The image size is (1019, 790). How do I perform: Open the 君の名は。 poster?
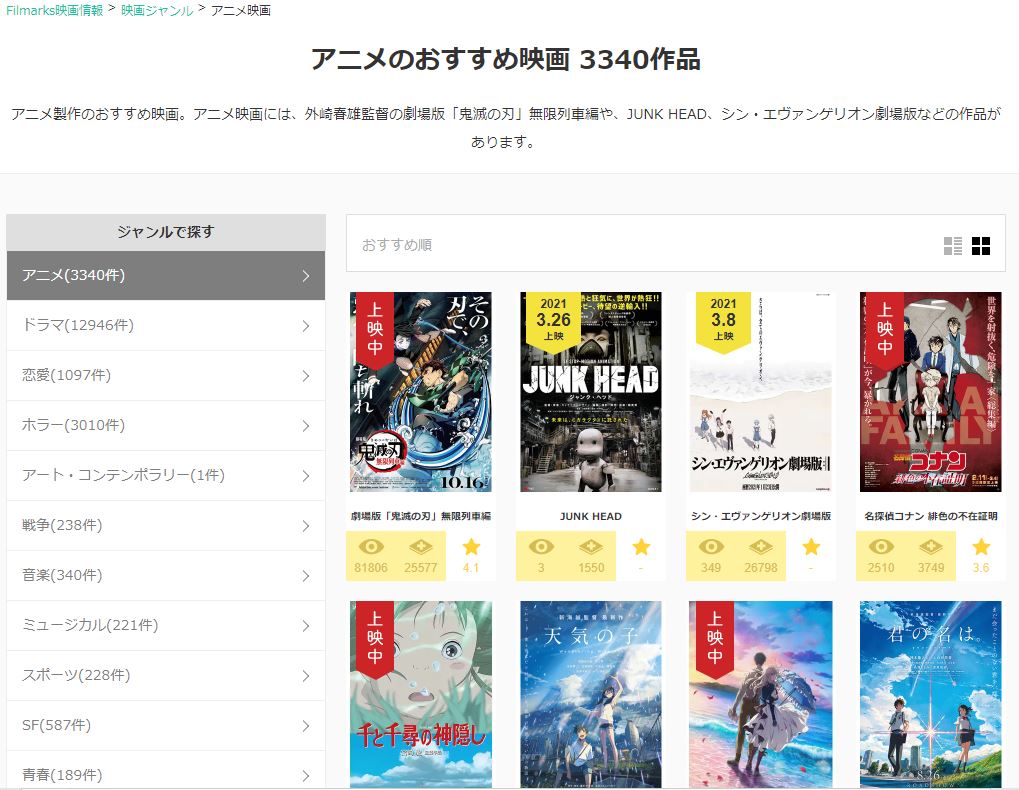pyautogui.click(x=931, y=694)
